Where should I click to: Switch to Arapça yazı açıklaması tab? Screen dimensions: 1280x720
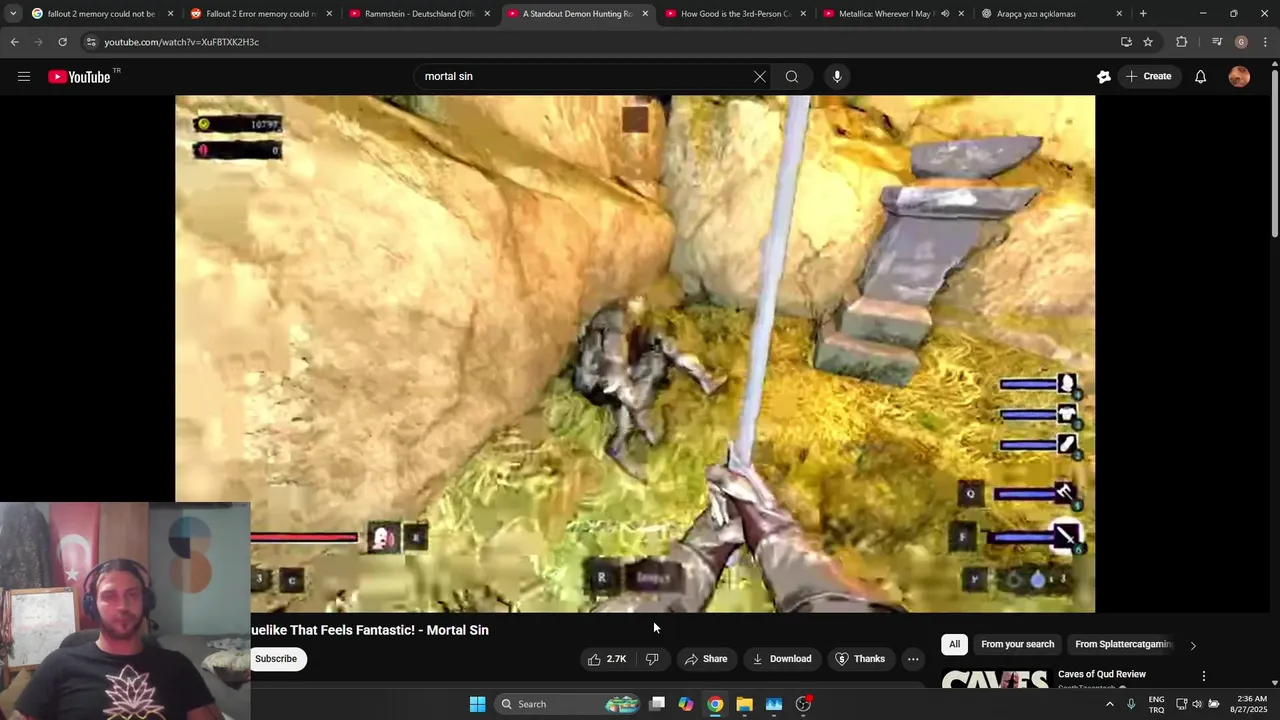pyautogui.click(x=1036, y=14)
